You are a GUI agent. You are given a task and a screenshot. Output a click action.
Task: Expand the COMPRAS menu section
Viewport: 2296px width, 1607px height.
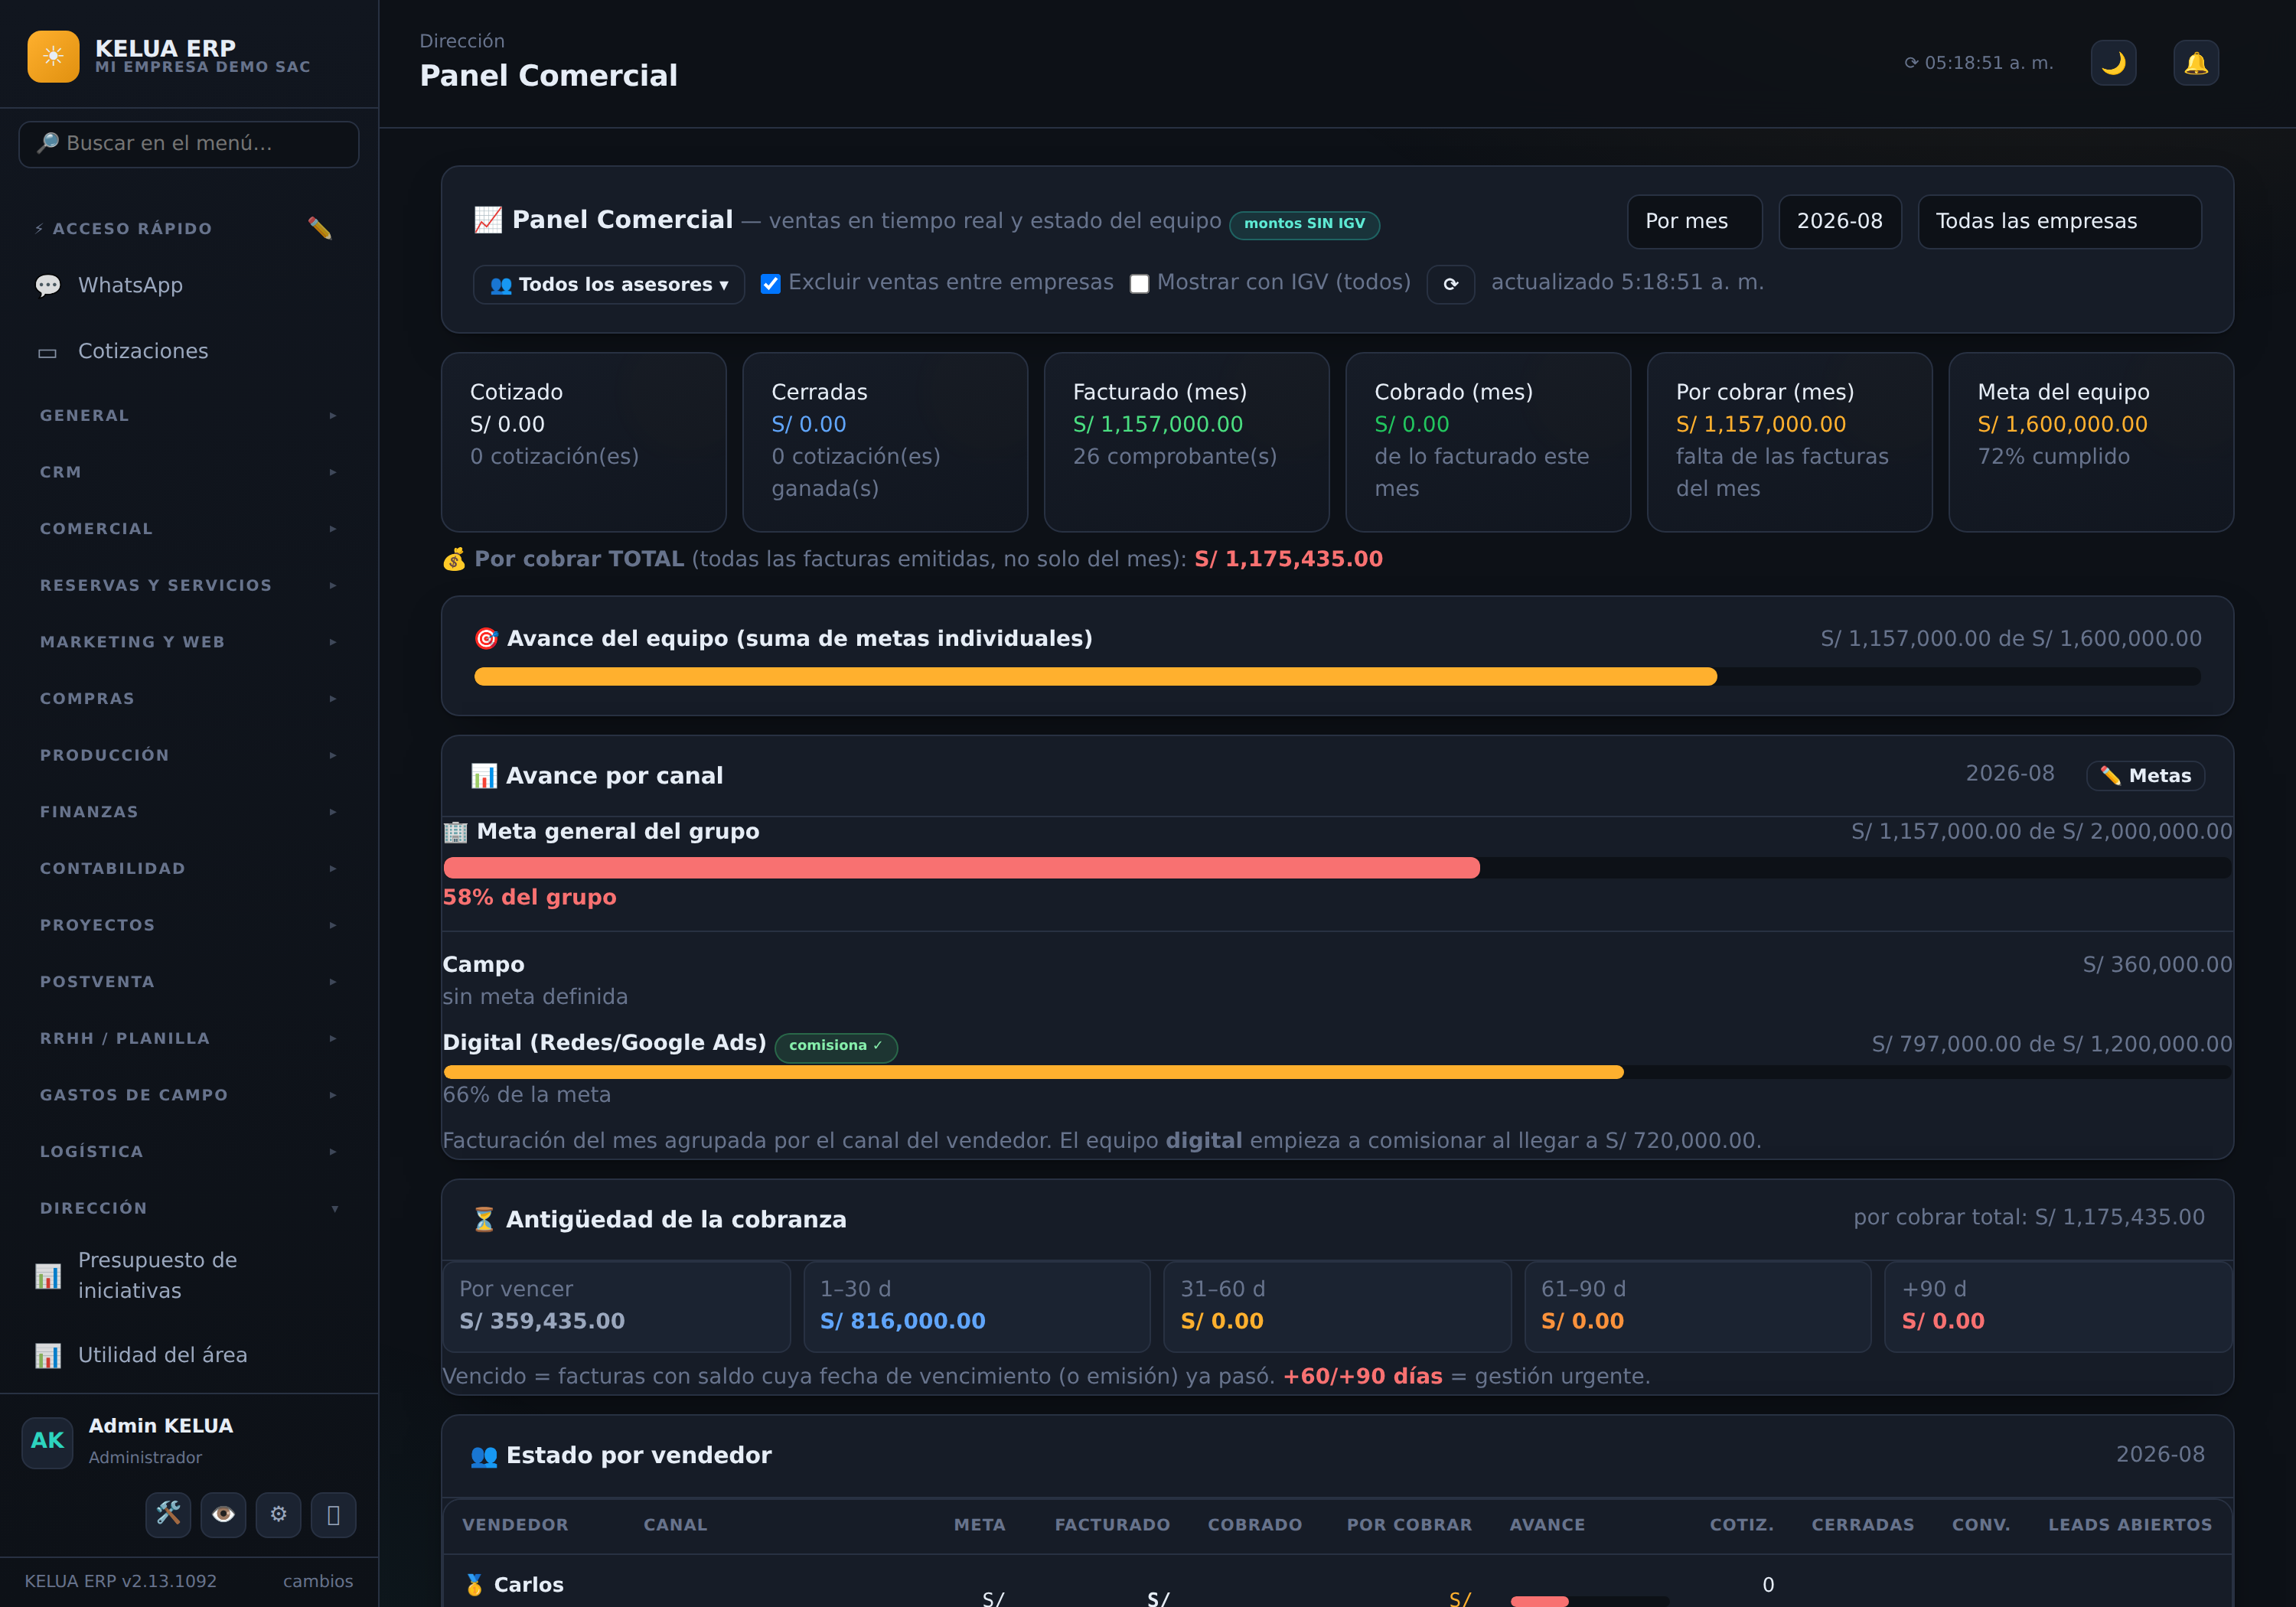click(189, 698)
